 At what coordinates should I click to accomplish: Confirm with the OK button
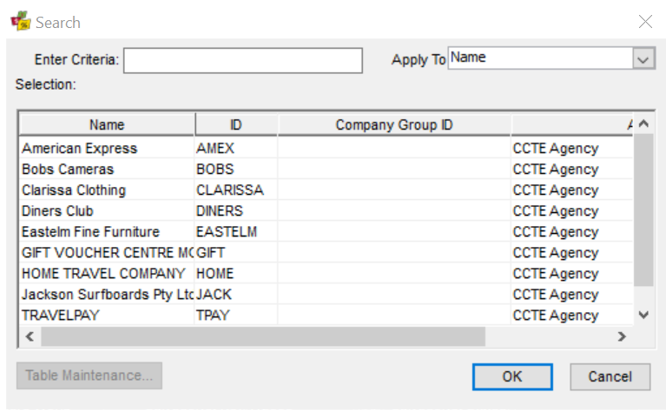[x=512, y=377]
